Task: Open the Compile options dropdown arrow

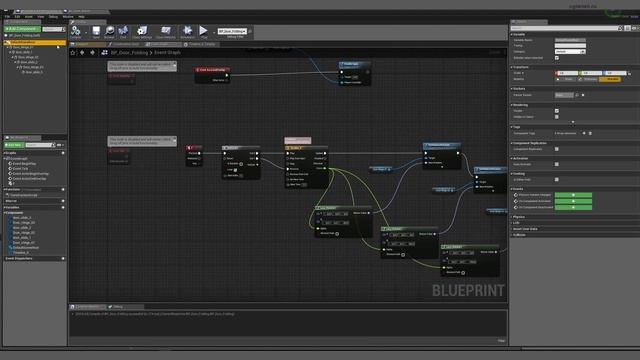Action: coord(86,32)
